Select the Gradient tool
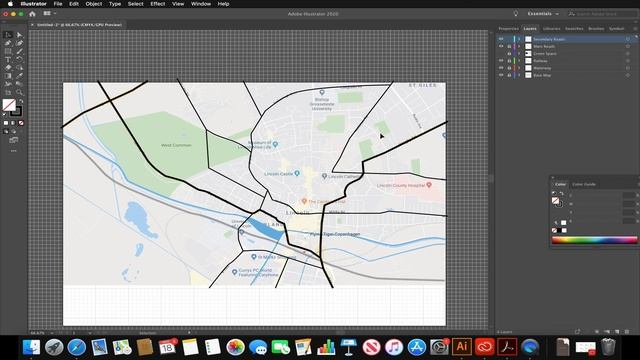640x360 pixels. [8, 76]
